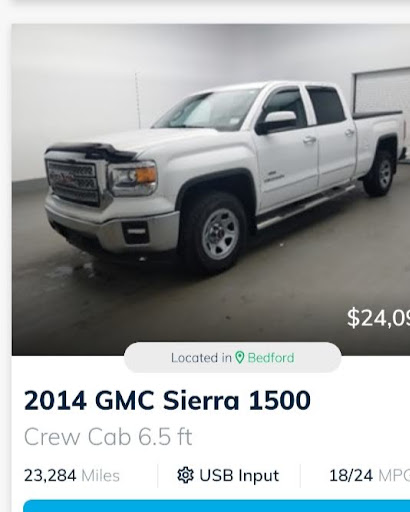This screenshot has height=512, width=410.
Task: Click the Crew Cab 6.5 ft subtitle
Action: tap(108, 436)
